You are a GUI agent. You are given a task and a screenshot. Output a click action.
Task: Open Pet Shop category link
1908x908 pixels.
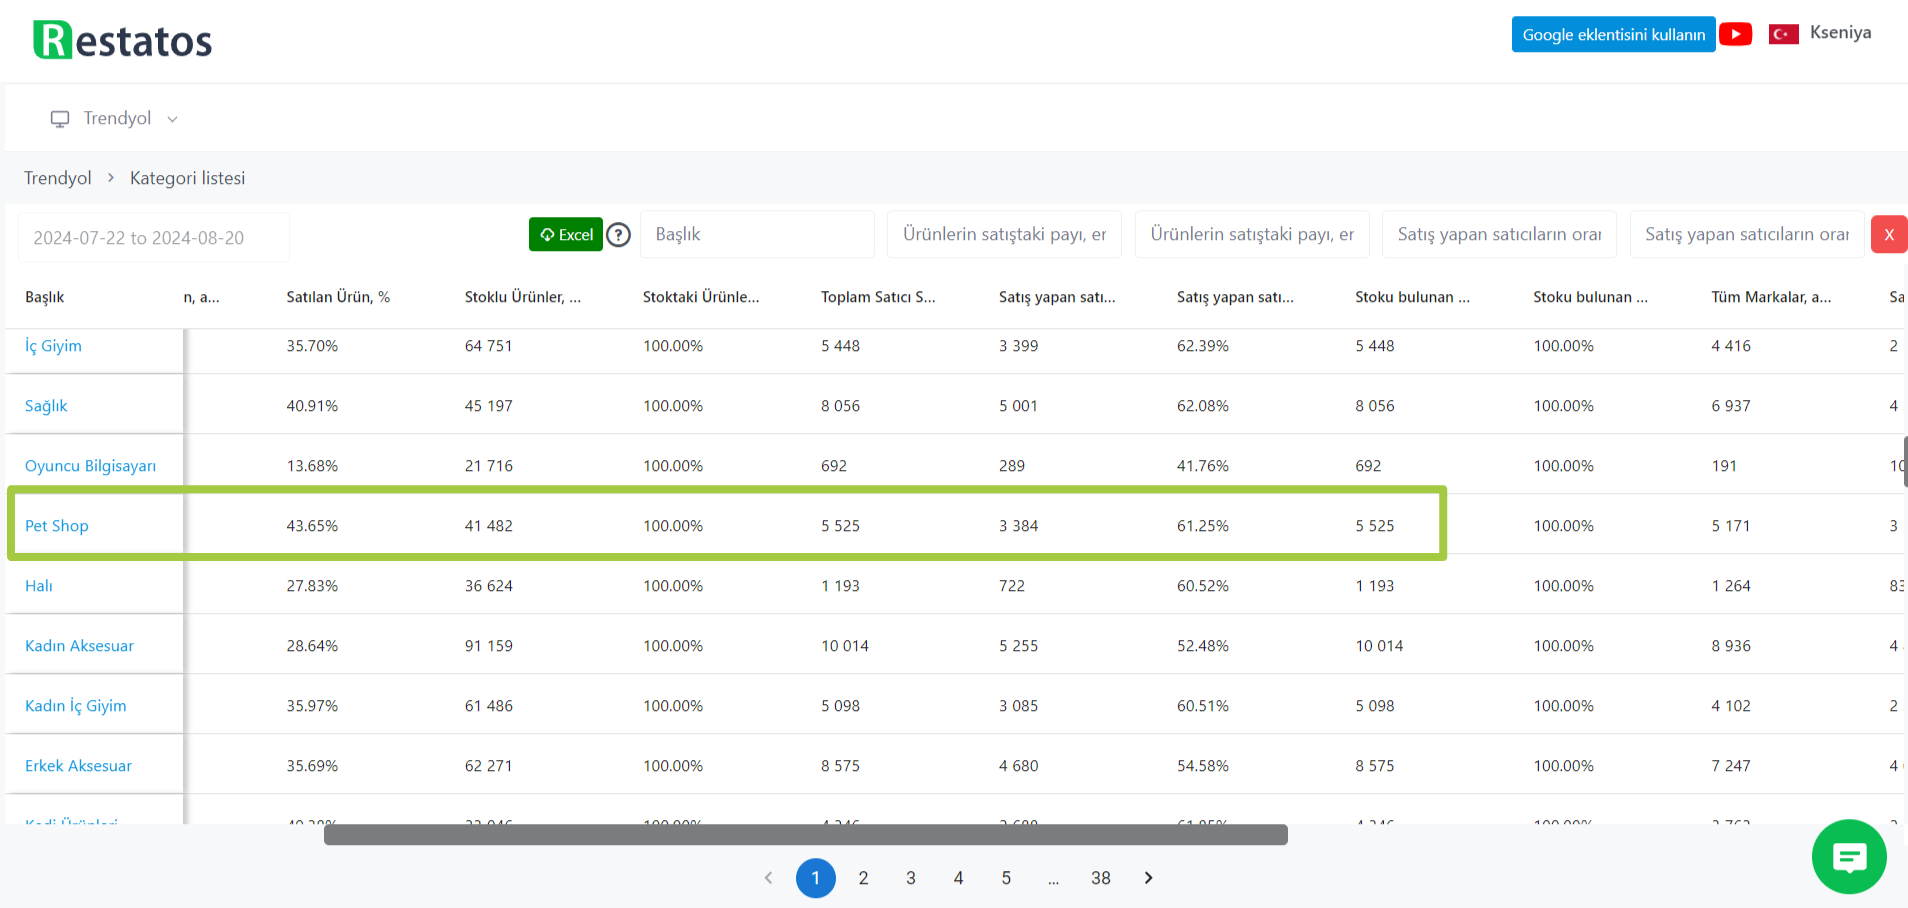(56, 526)
